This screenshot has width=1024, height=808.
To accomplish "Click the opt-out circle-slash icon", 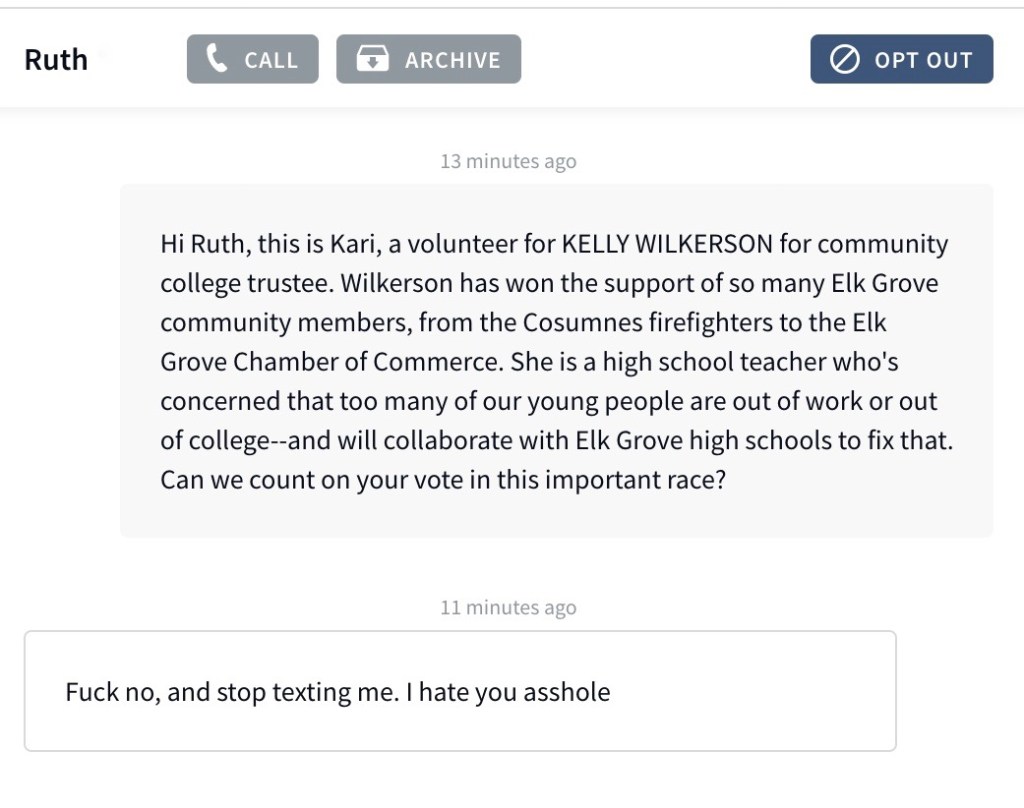I will [845, 59].
